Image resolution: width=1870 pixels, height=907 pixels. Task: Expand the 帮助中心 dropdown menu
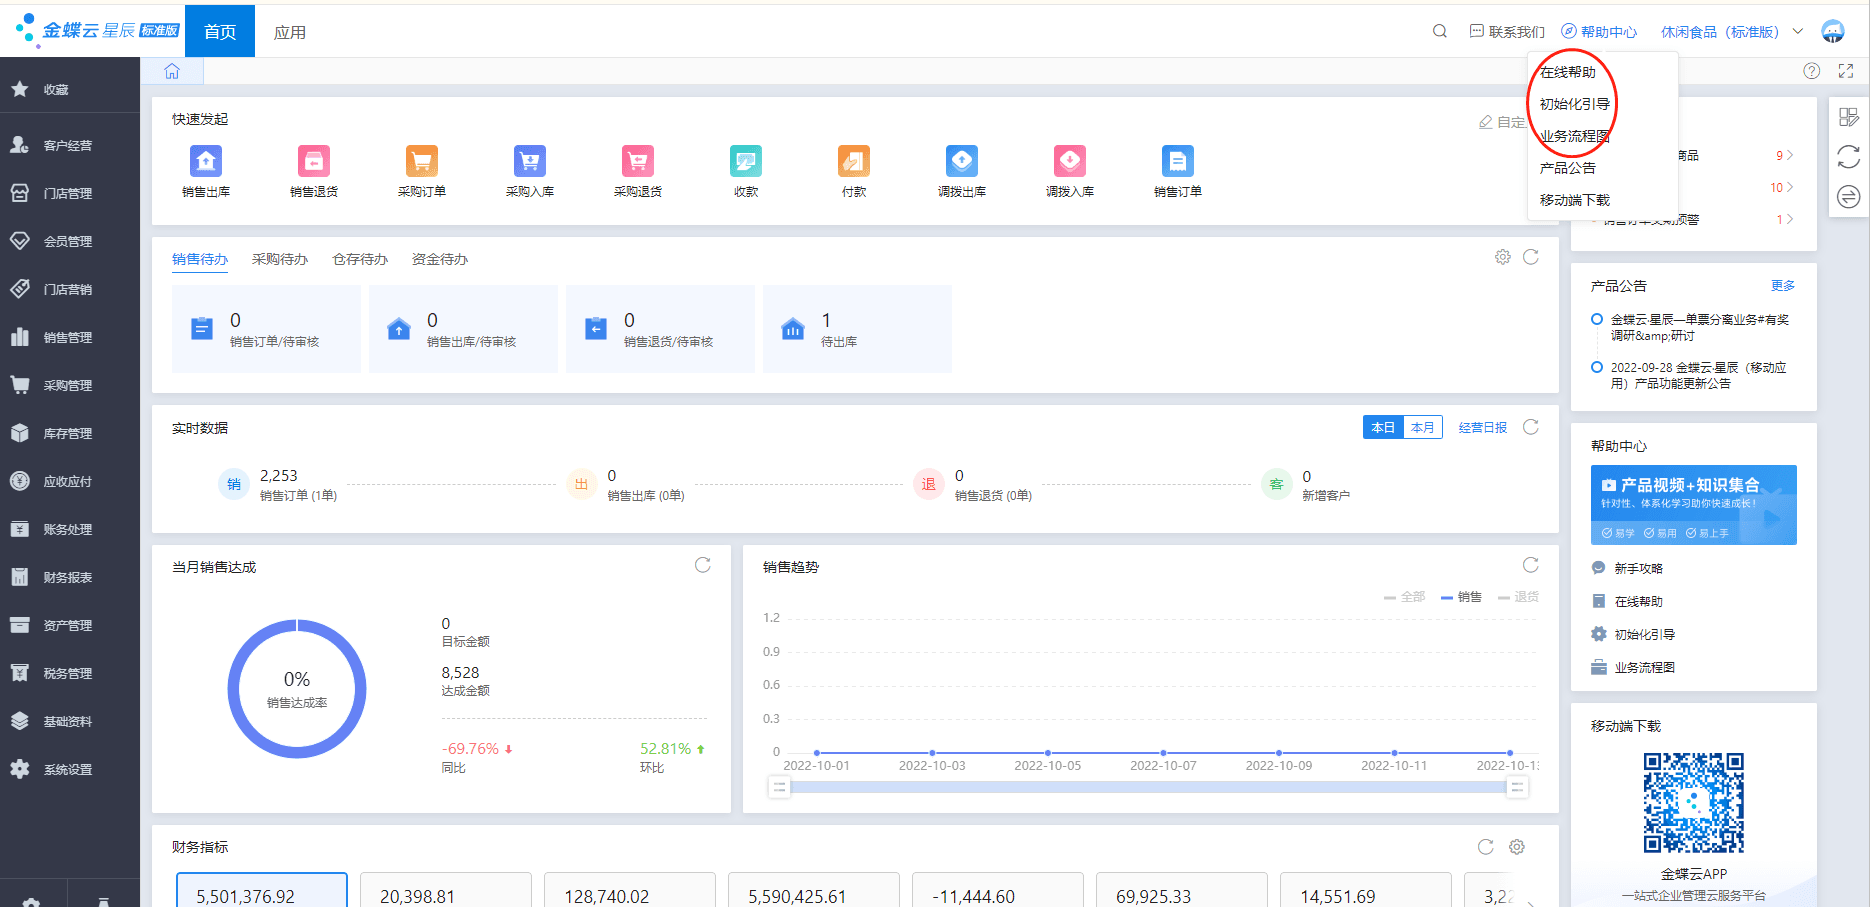pos(1600,32)
